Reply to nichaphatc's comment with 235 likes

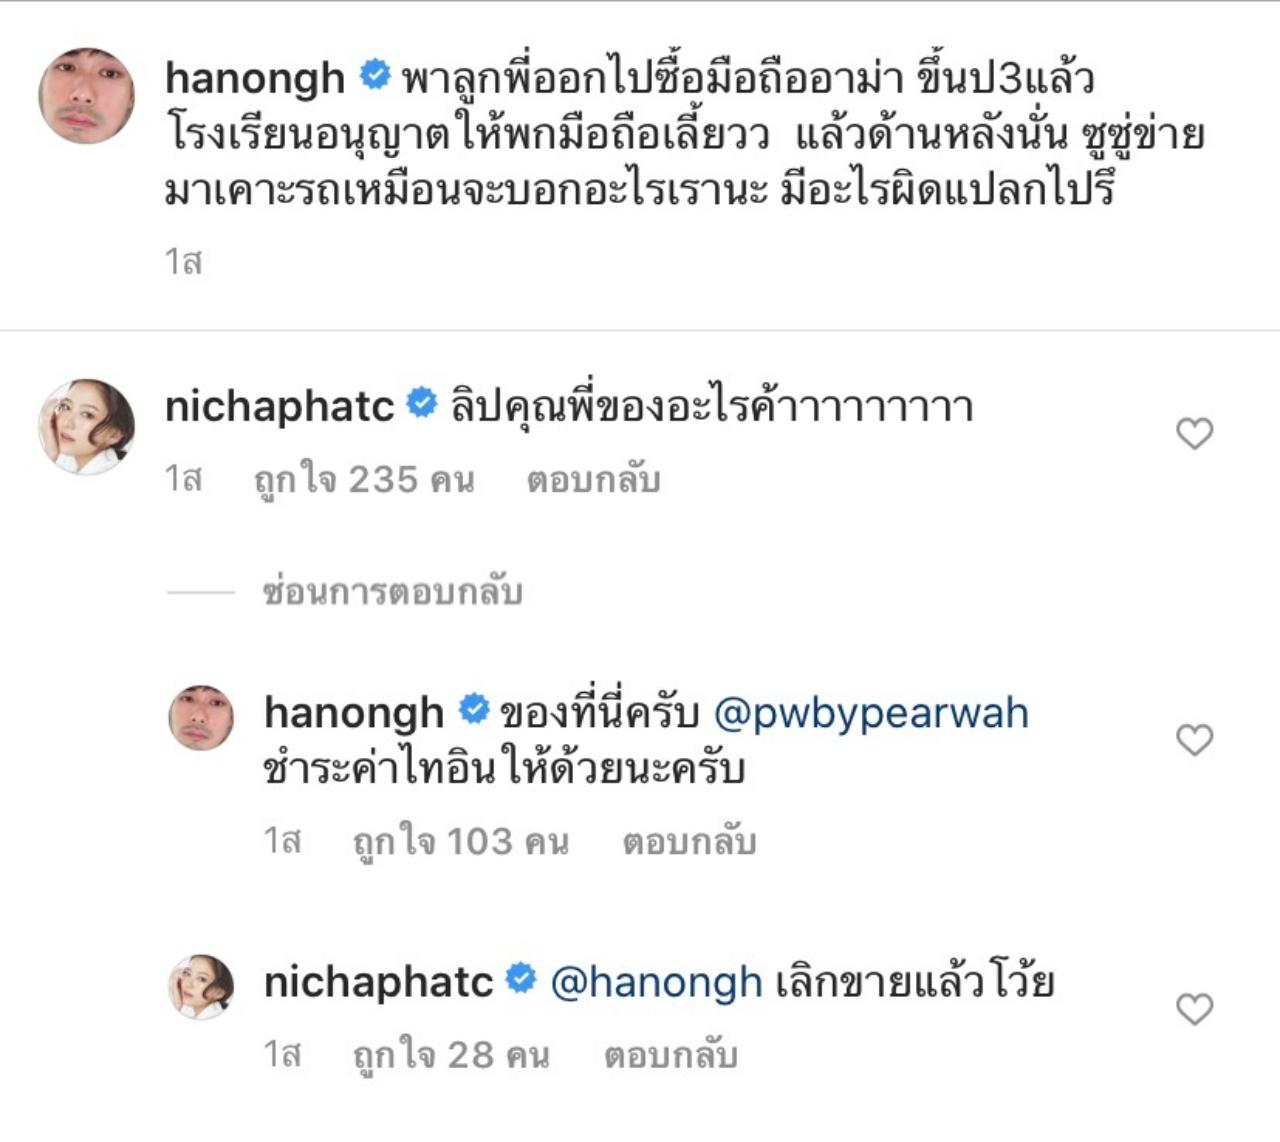click(x=593, y=480)
